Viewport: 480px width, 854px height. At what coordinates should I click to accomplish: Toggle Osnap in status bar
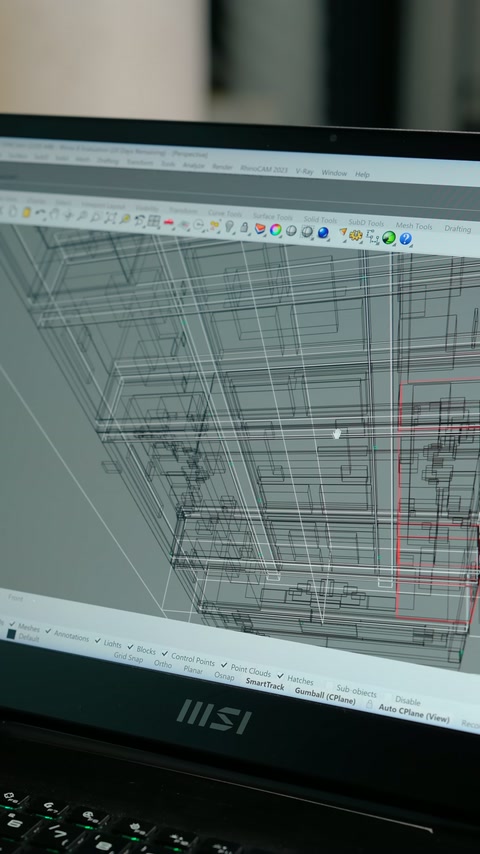coord(224,676)
